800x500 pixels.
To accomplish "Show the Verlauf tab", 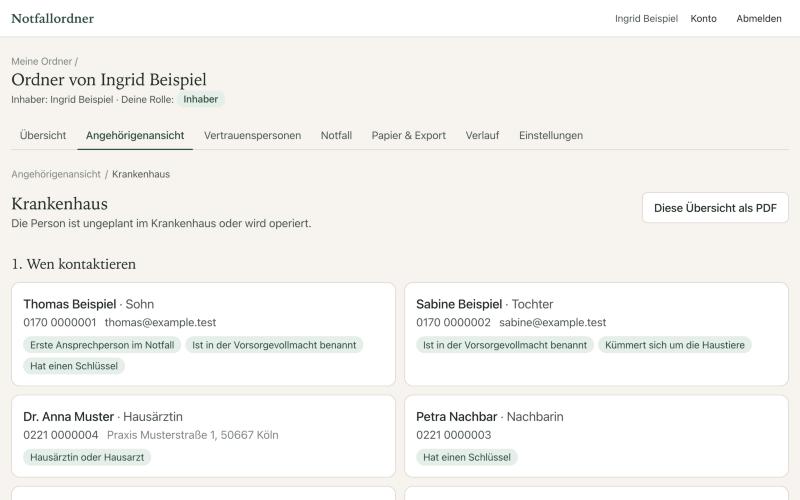I will 482,135.
